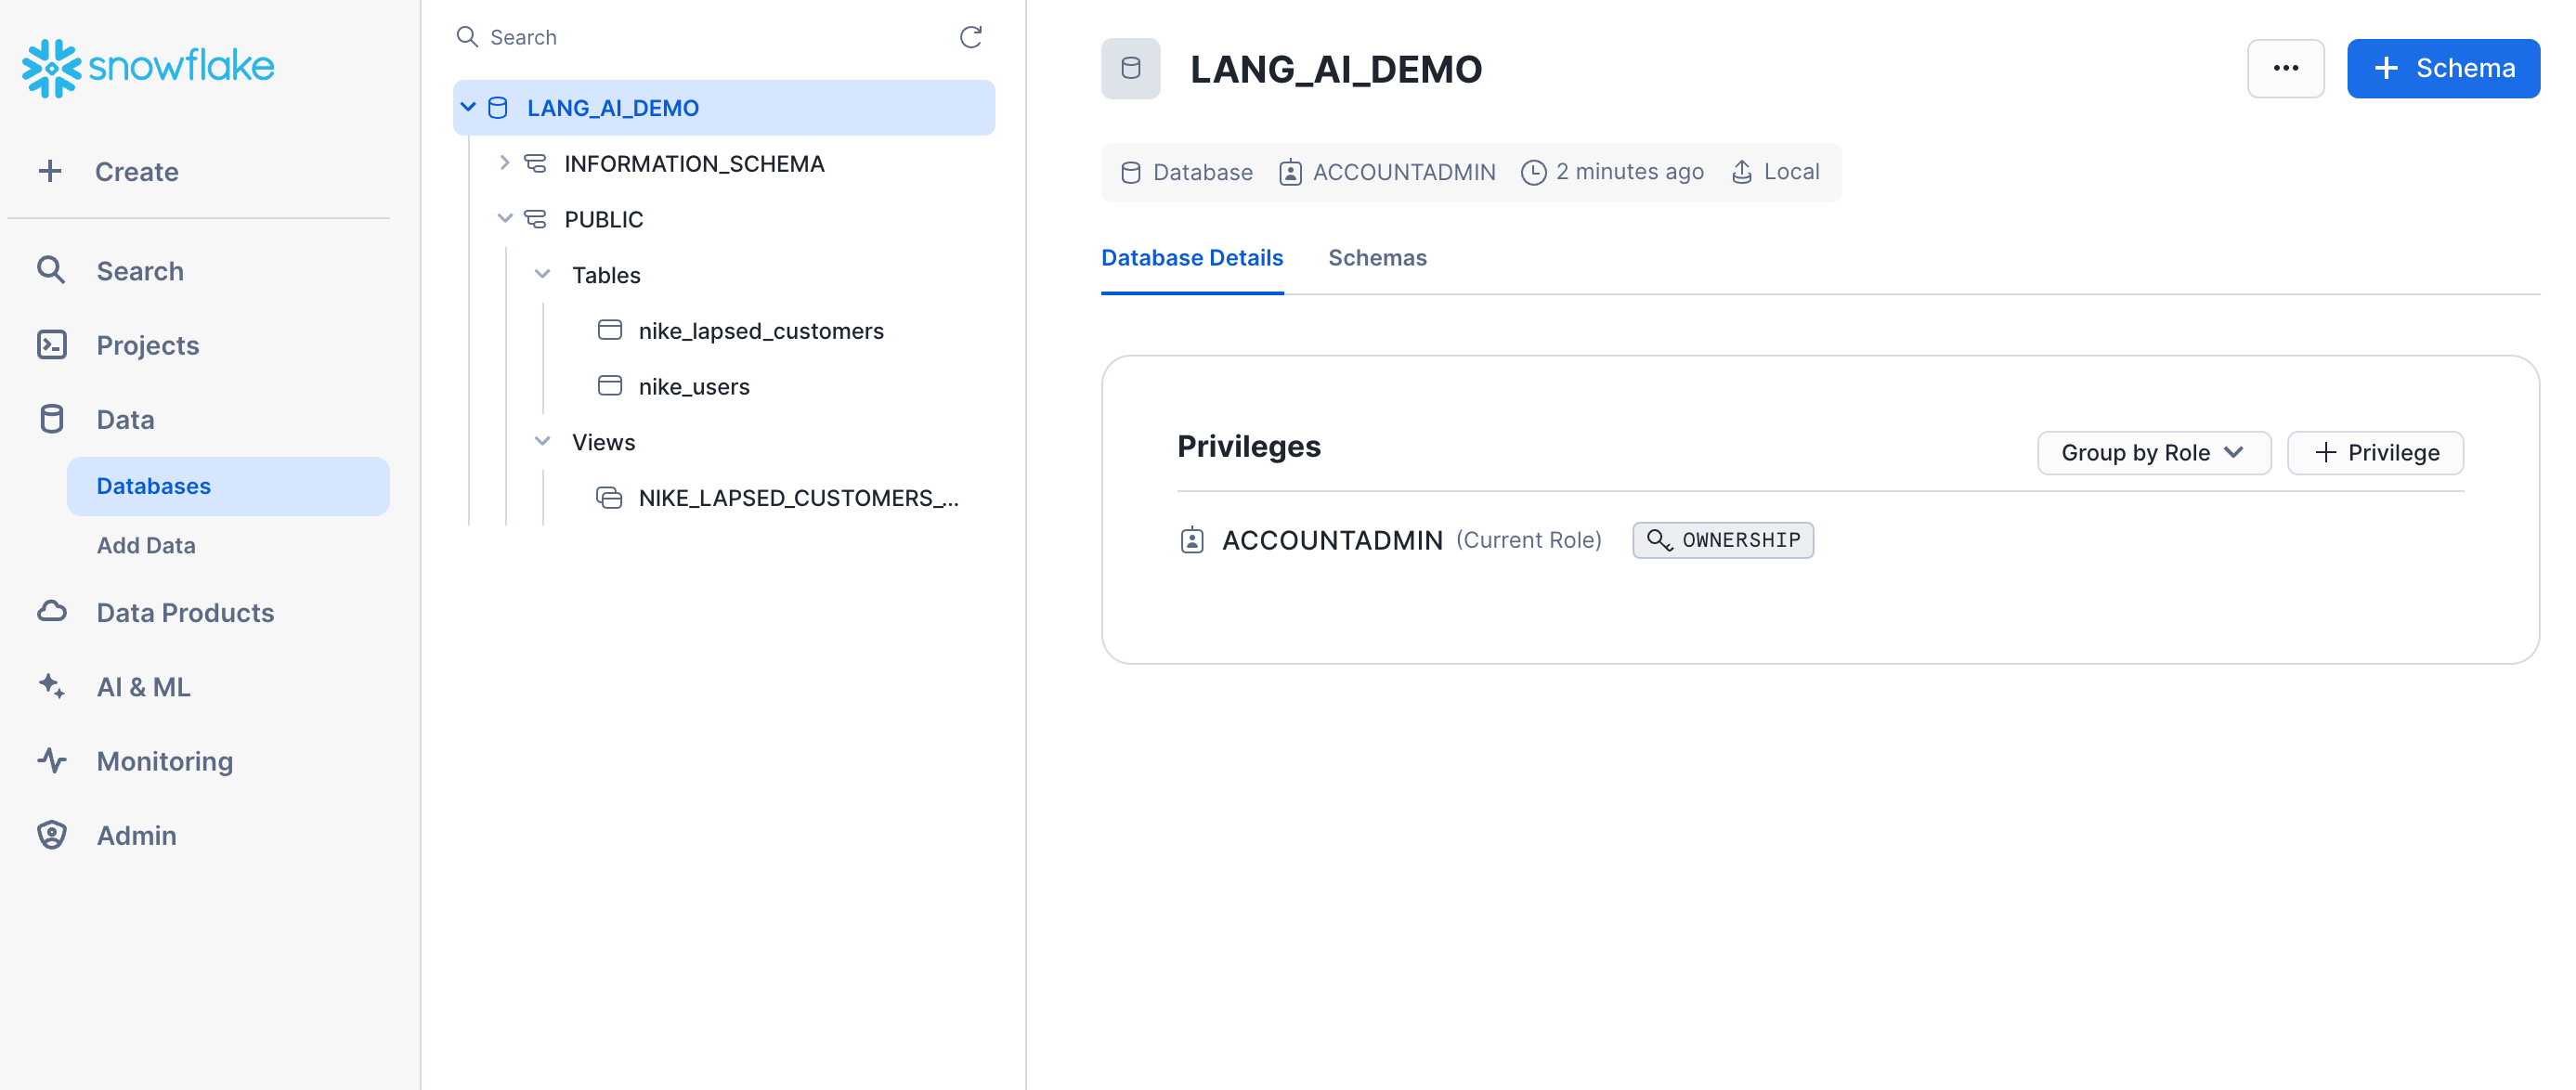Switch to the Schemas tab
The width and height of the screenshot is (2576, 1090).
click(1378, 258)
